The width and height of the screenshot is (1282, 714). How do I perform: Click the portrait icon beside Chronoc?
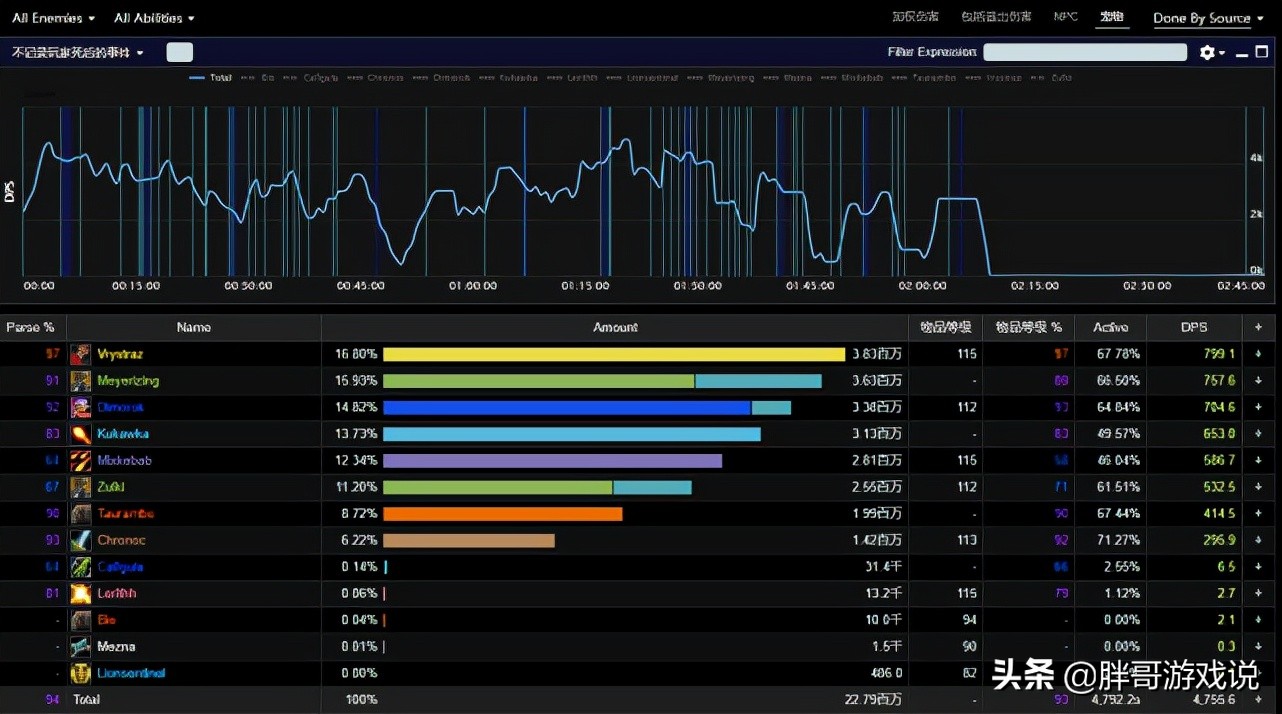click(x=80, y=540)
